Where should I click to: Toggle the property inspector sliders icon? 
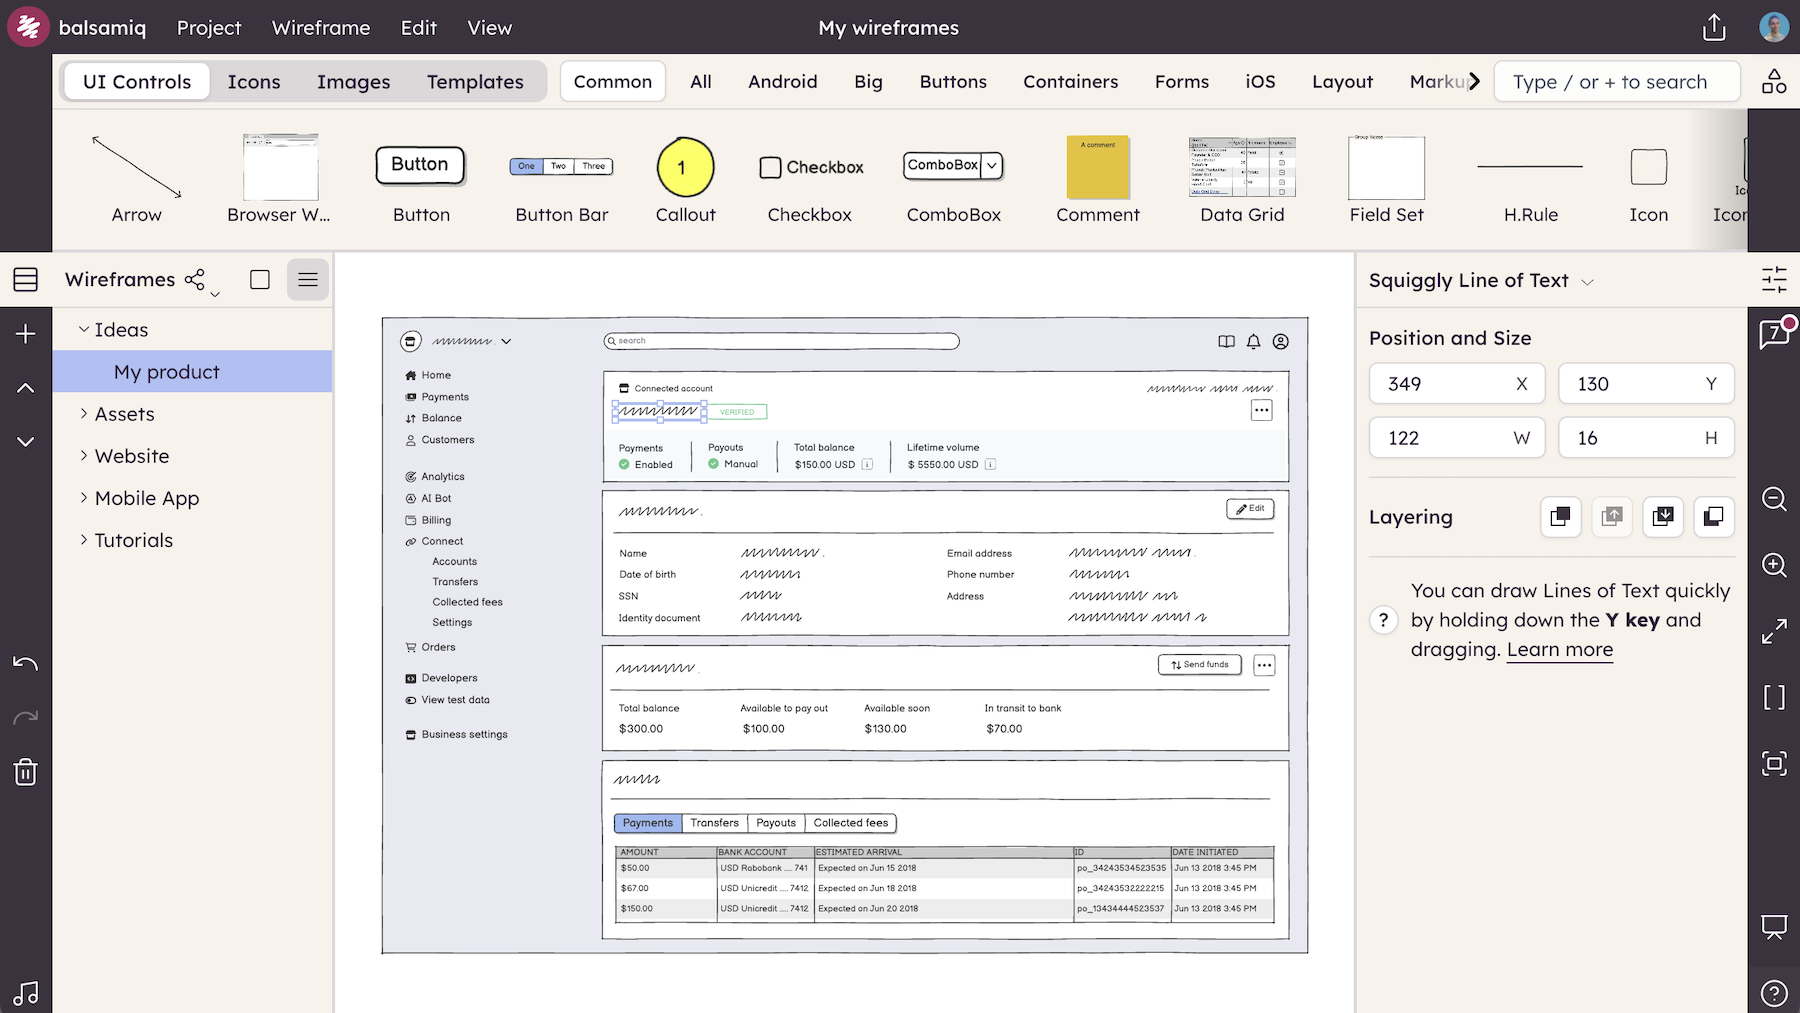tap(1774, 280)
